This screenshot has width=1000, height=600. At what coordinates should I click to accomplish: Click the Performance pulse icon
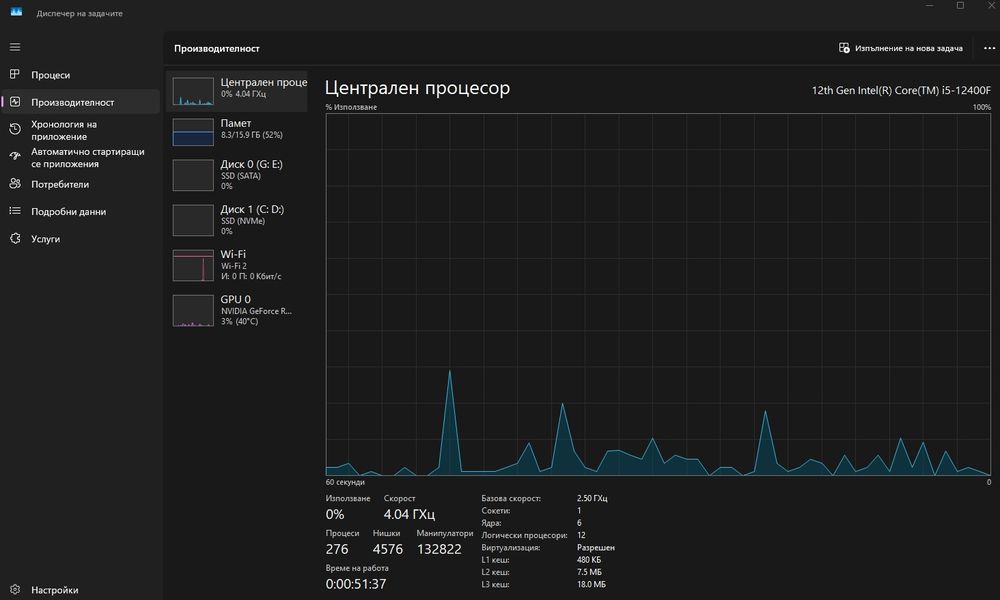[15, 101]
